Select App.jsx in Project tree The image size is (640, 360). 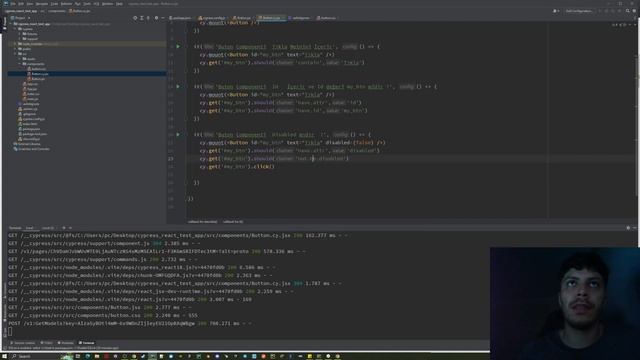[x=30, y=89]
